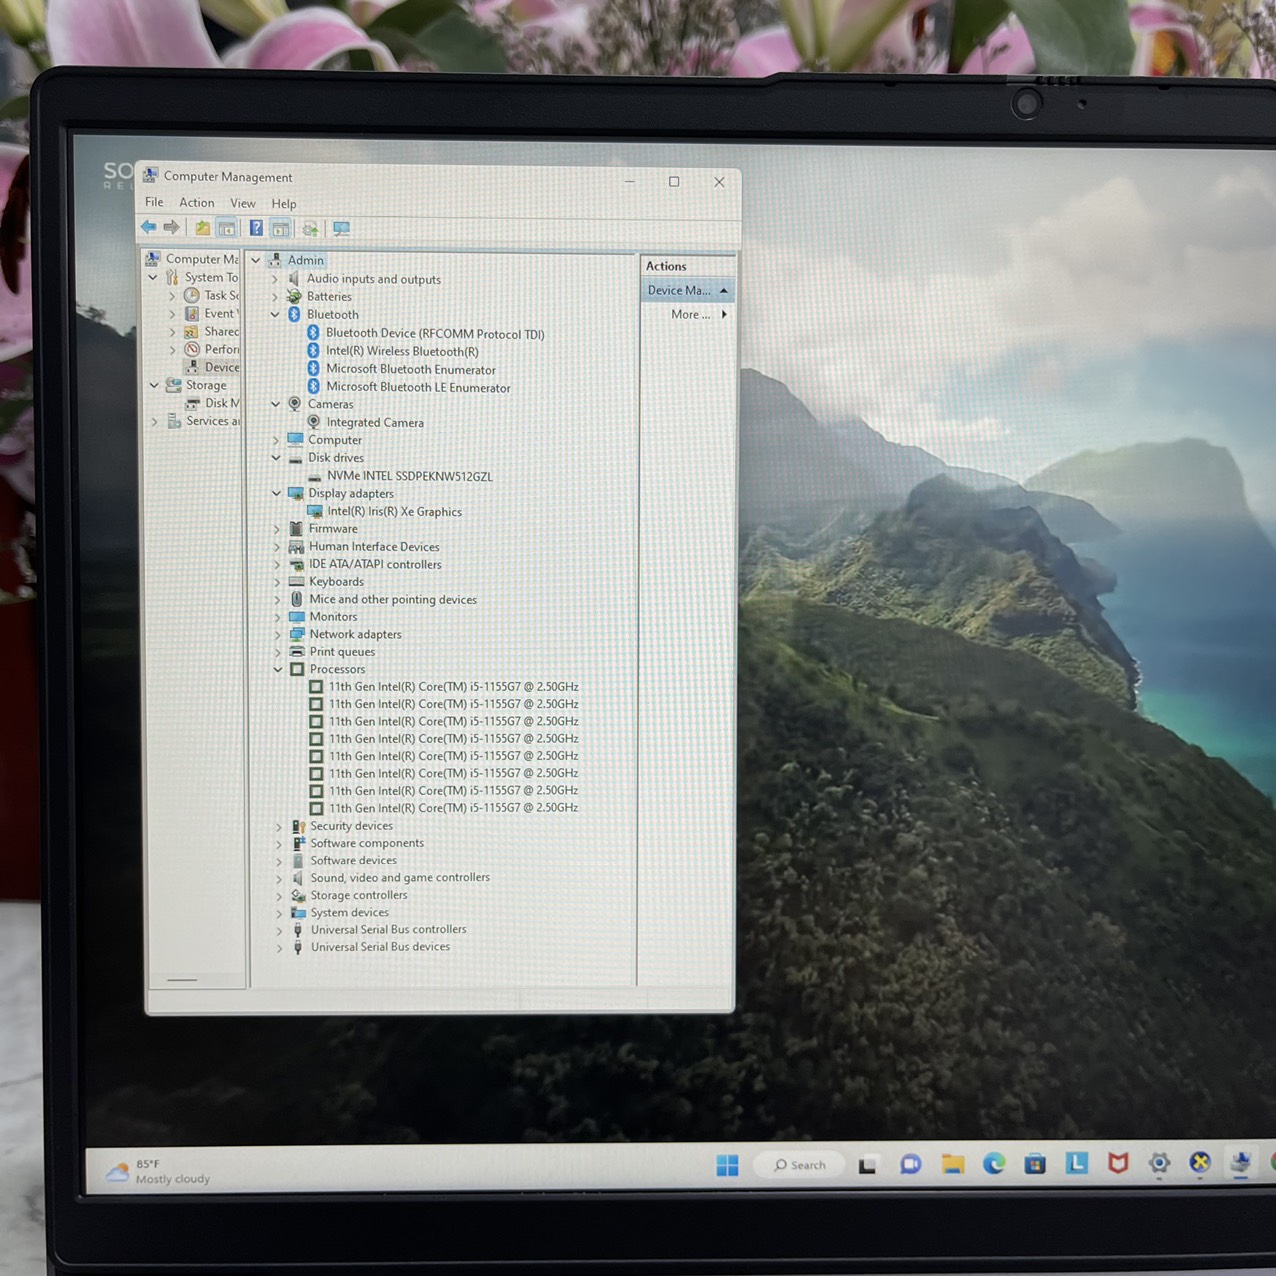The image size is (1276, 1276).
Task: Select Microsoft Bluetooth Enumerator
Action: 411,369
